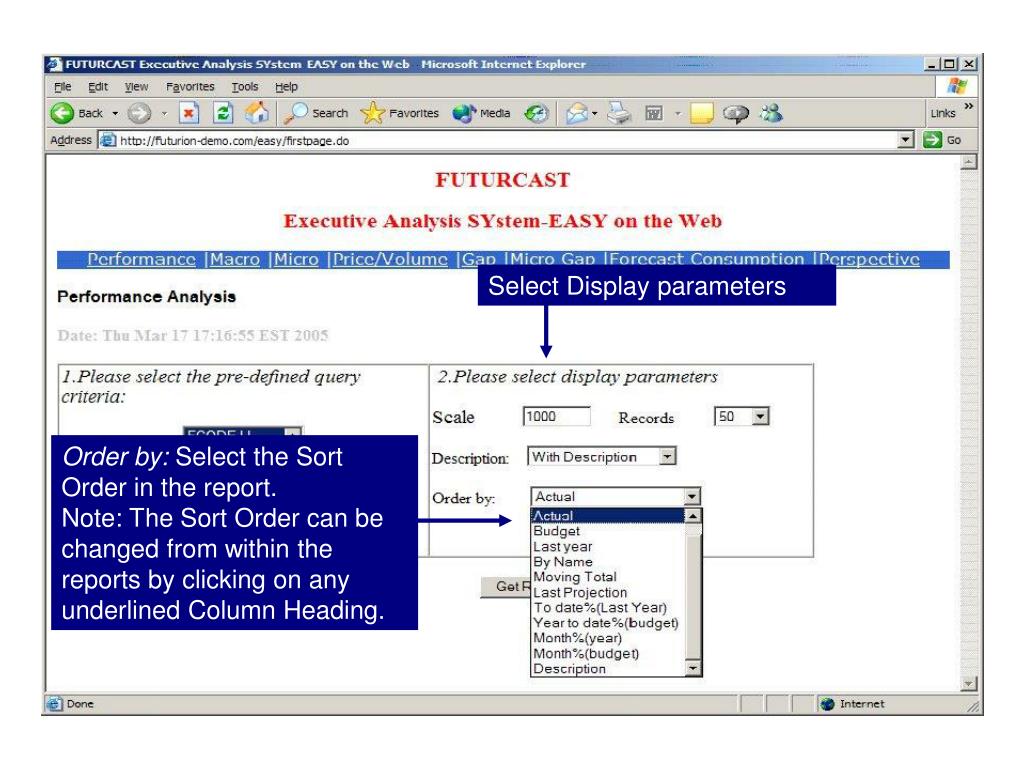1024x768 pixels.
Task: Open the Perspective link
Action: 869,259
